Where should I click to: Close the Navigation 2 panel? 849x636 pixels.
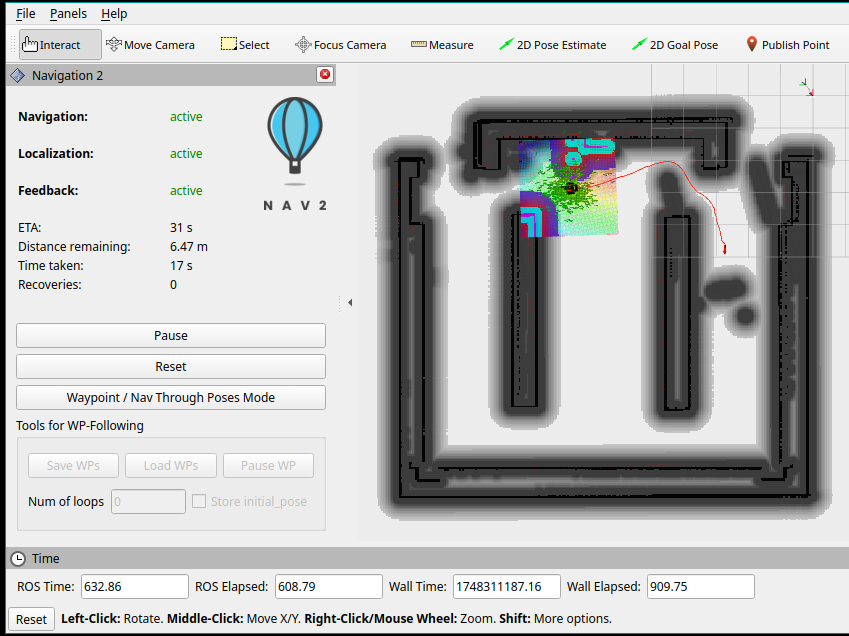[324, 75]
